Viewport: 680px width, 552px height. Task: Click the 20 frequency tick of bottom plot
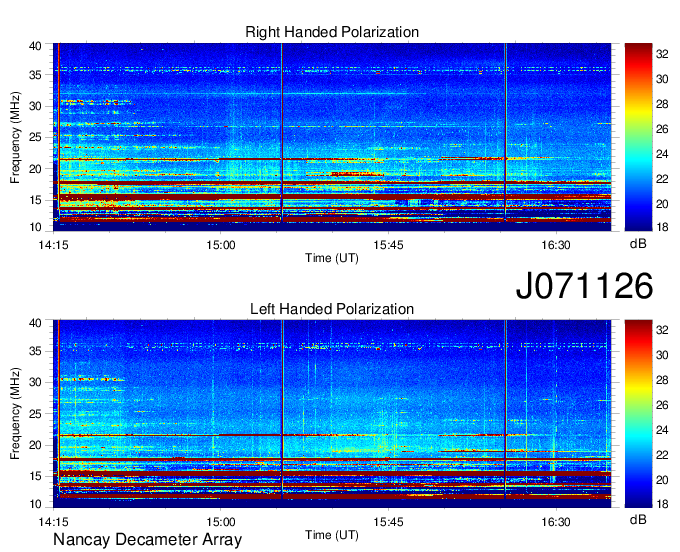click(x=35, y=445)
